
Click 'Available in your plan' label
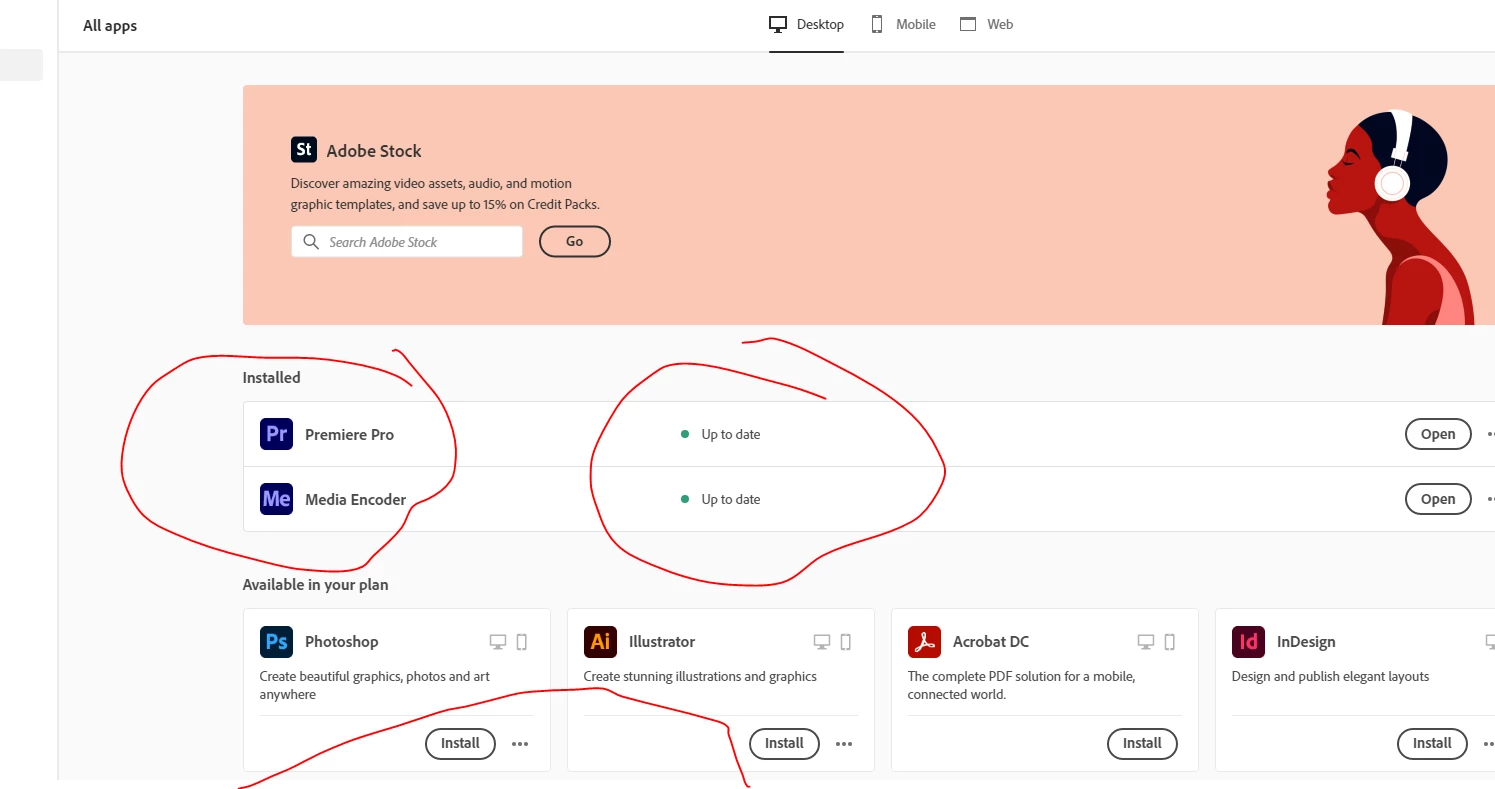[315, 584]
